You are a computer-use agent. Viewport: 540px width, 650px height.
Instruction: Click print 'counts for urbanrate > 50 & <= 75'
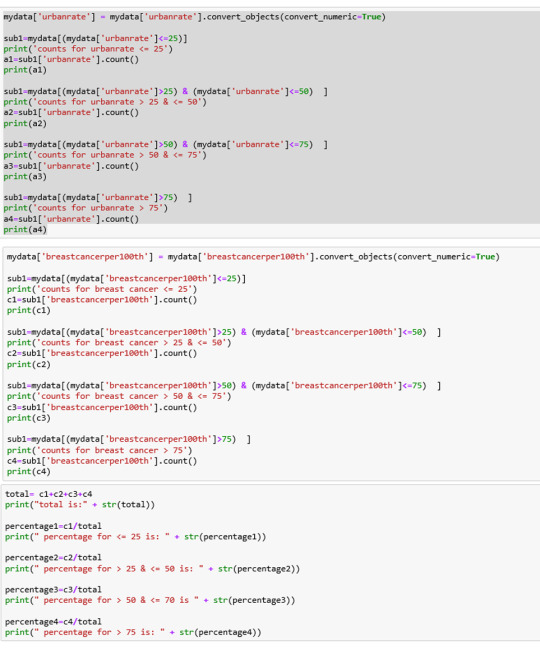105,155
